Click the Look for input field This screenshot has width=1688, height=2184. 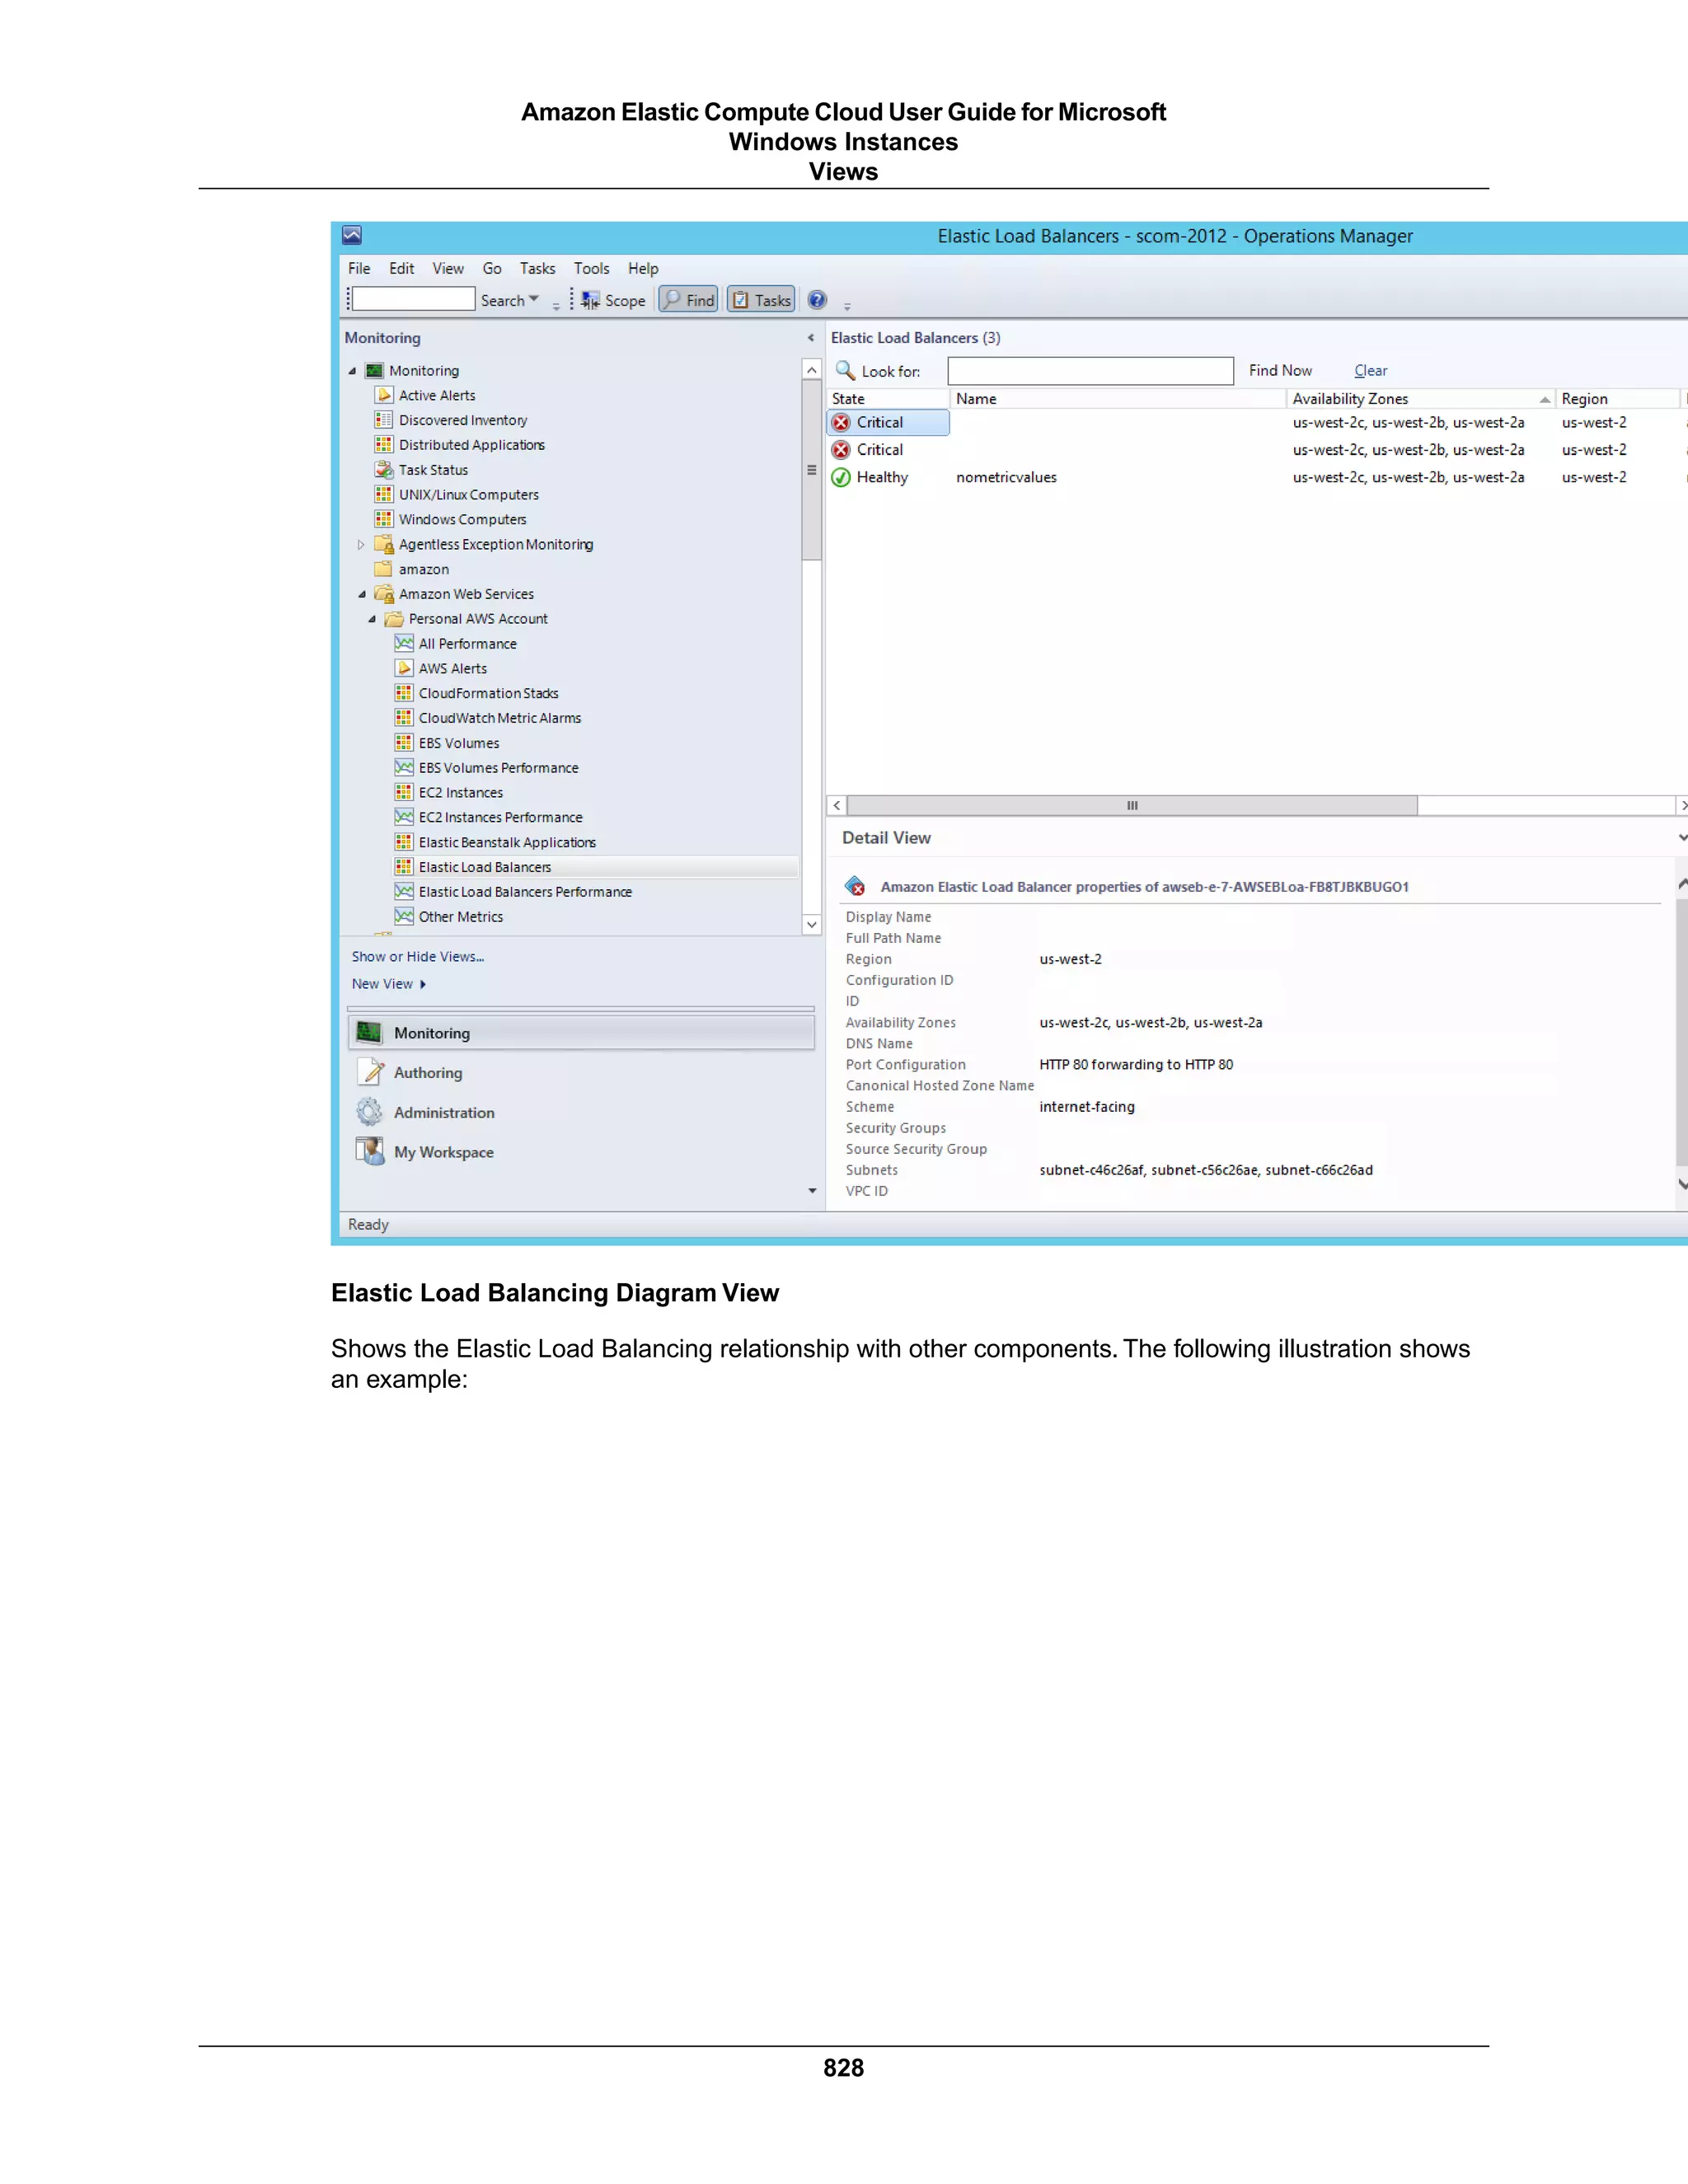point(1090,371)
